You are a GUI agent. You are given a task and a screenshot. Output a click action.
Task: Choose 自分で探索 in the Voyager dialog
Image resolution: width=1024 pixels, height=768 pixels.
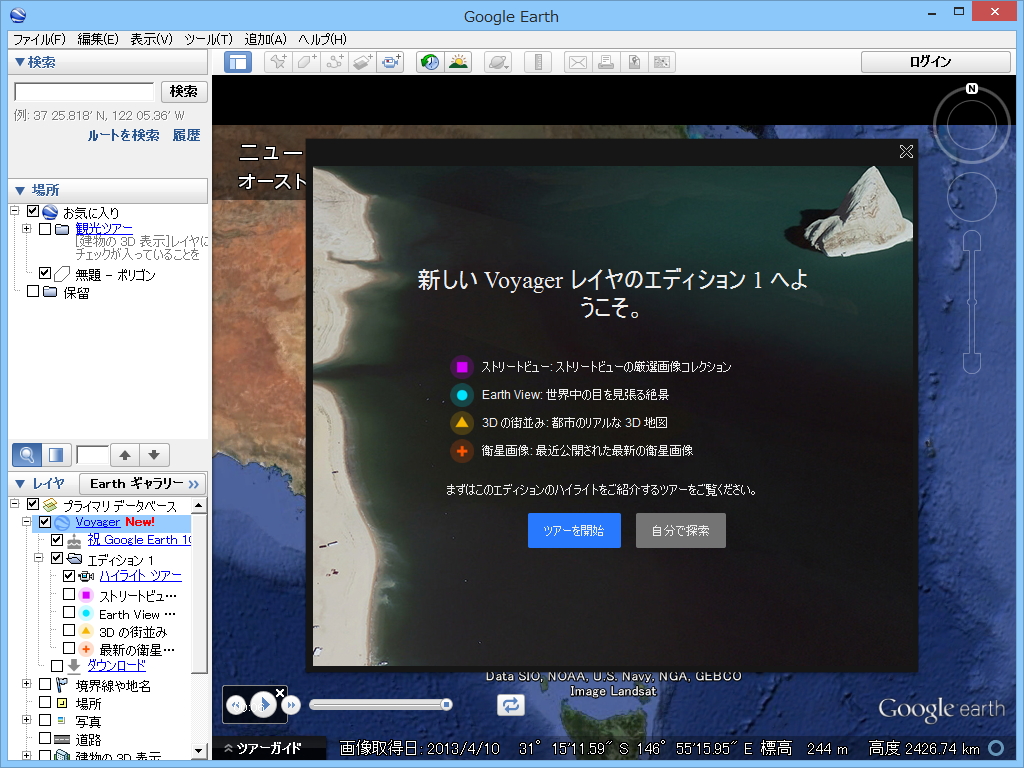click(680, 530)
